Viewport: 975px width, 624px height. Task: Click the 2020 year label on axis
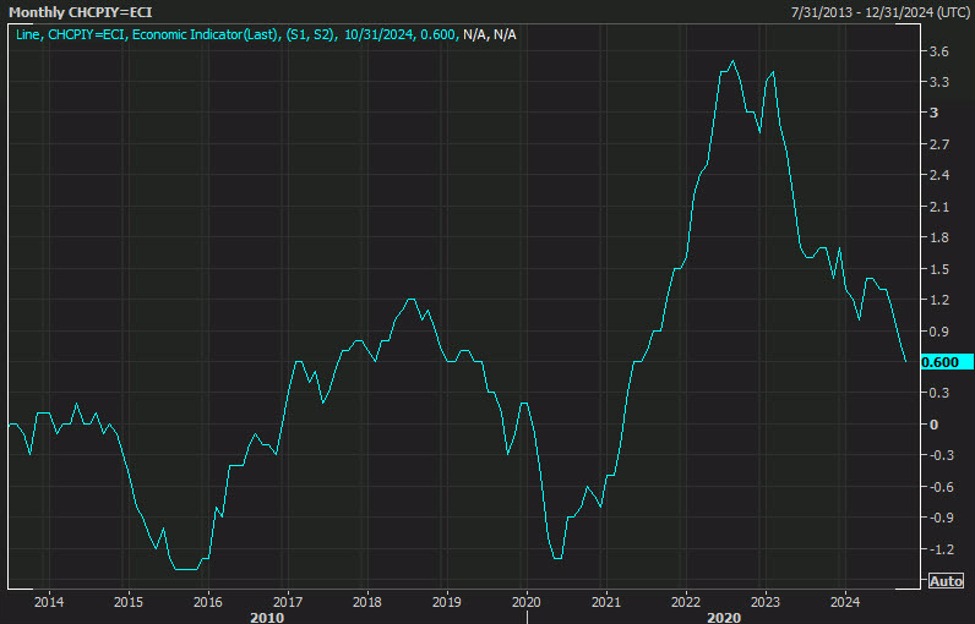click(x=526, y=602)
